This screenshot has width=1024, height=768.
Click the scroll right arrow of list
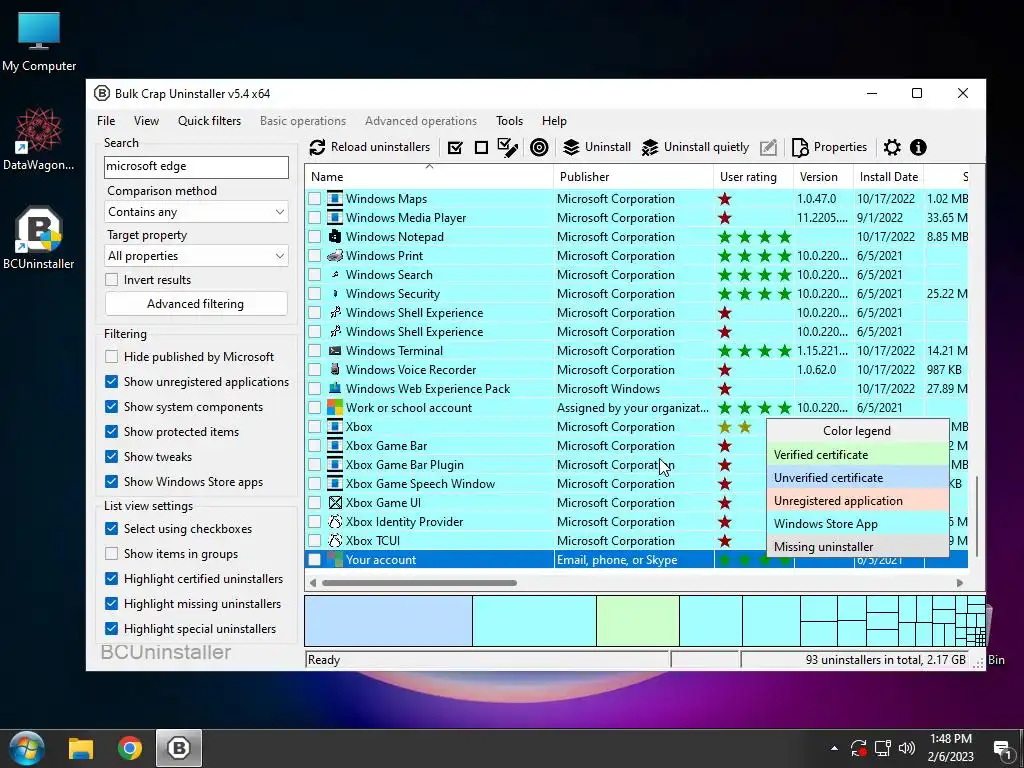959,583
